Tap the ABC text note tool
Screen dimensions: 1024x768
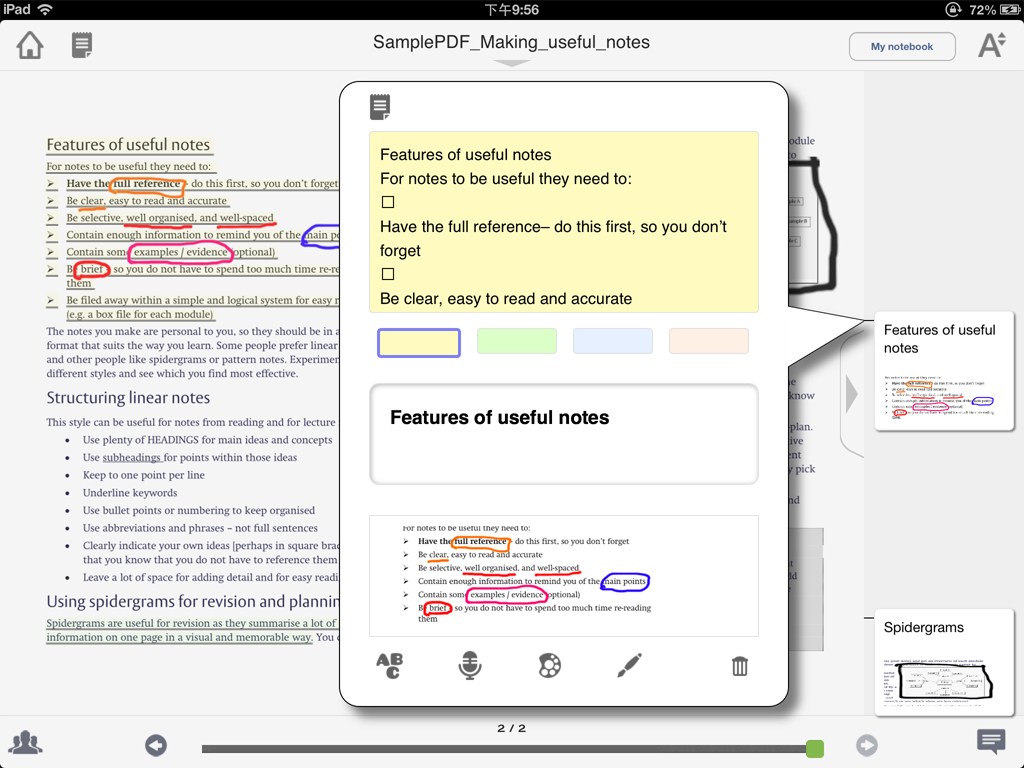pyautogui.click(x=389, y=665)
